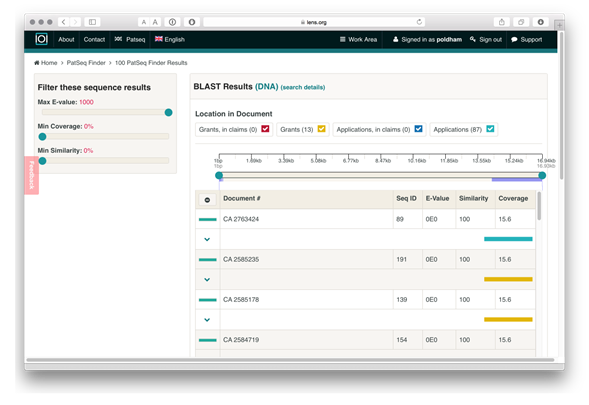
Task: Open the Support menu item
Action: click(x=527, y=39)
